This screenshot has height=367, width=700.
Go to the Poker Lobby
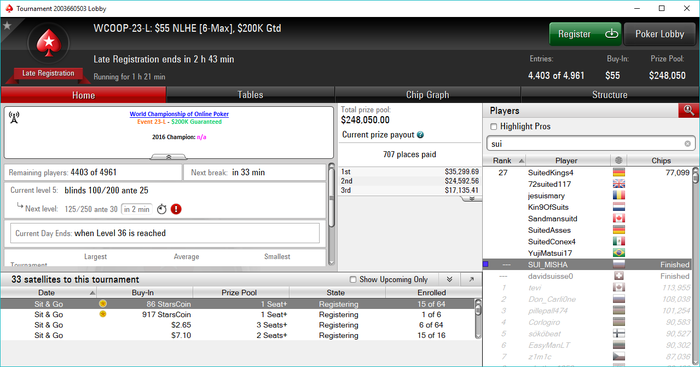click(659, 34)
